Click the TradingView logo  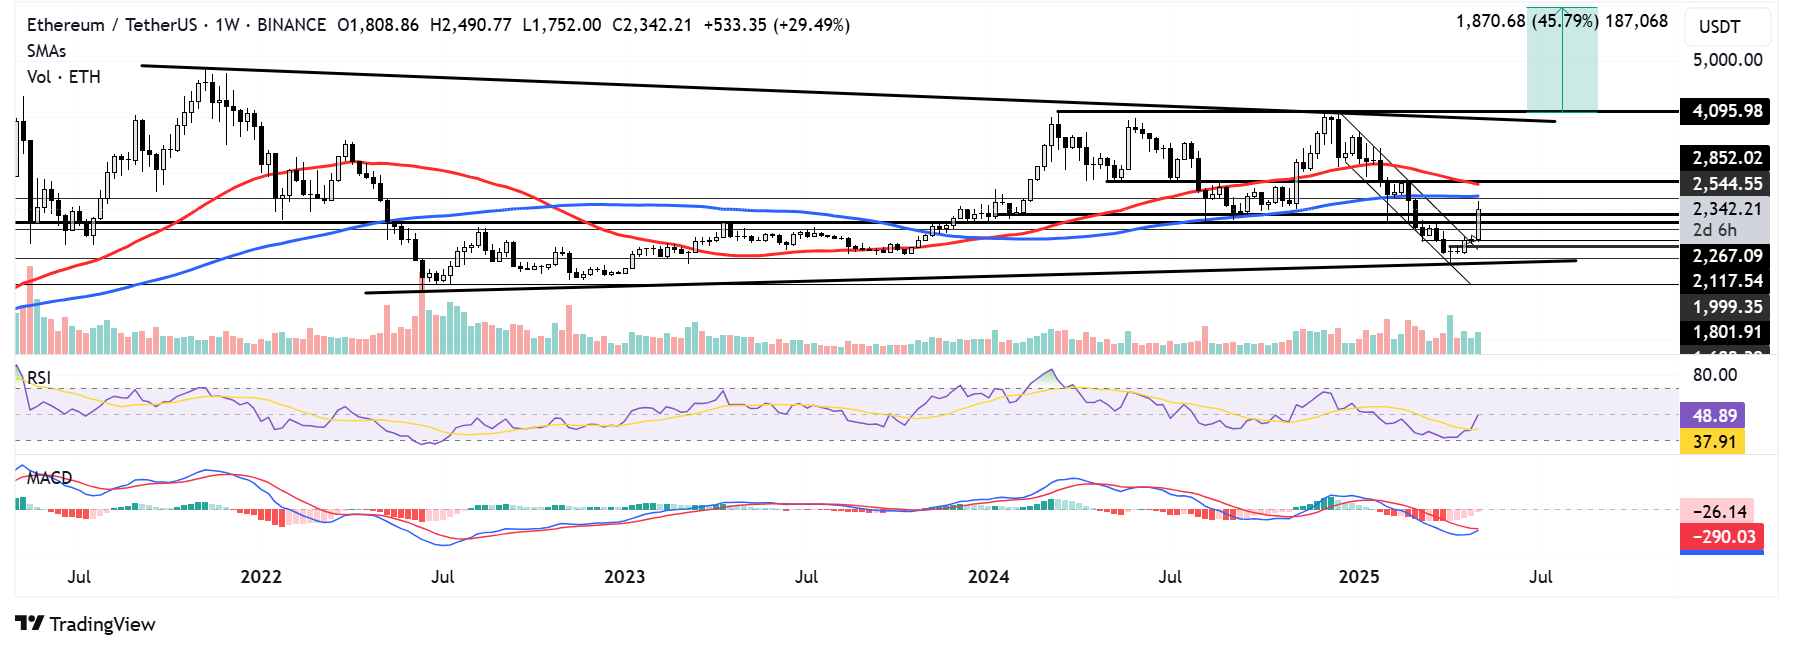coord(86,624)
